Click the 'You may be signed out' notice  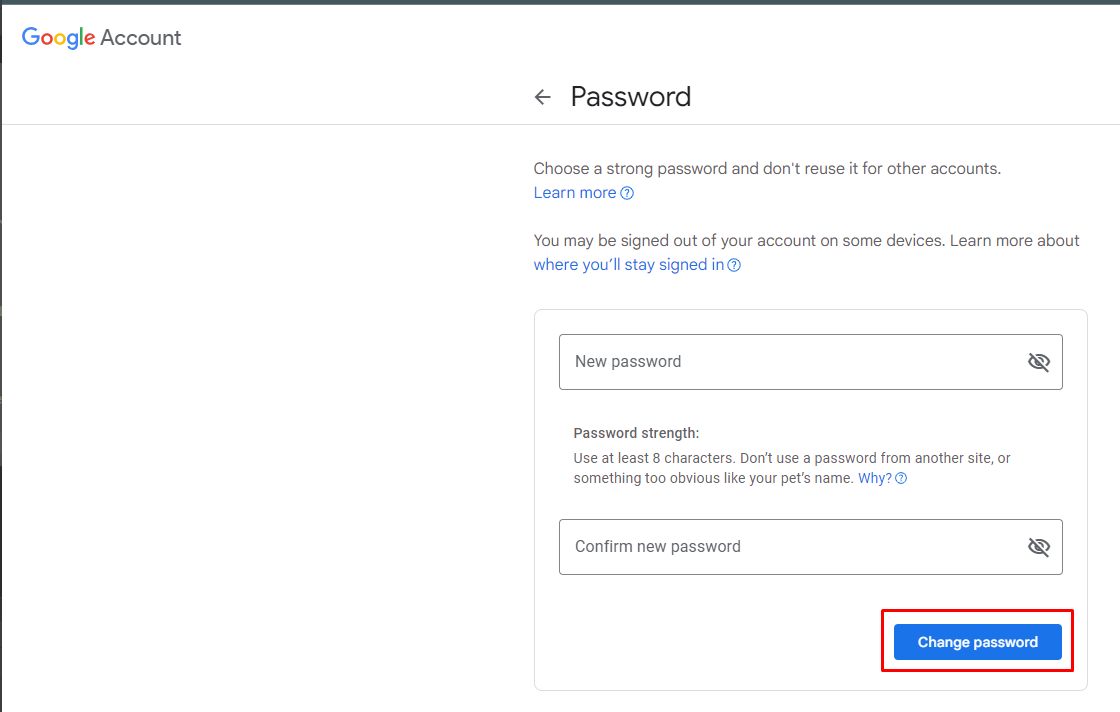pos(740,241)
